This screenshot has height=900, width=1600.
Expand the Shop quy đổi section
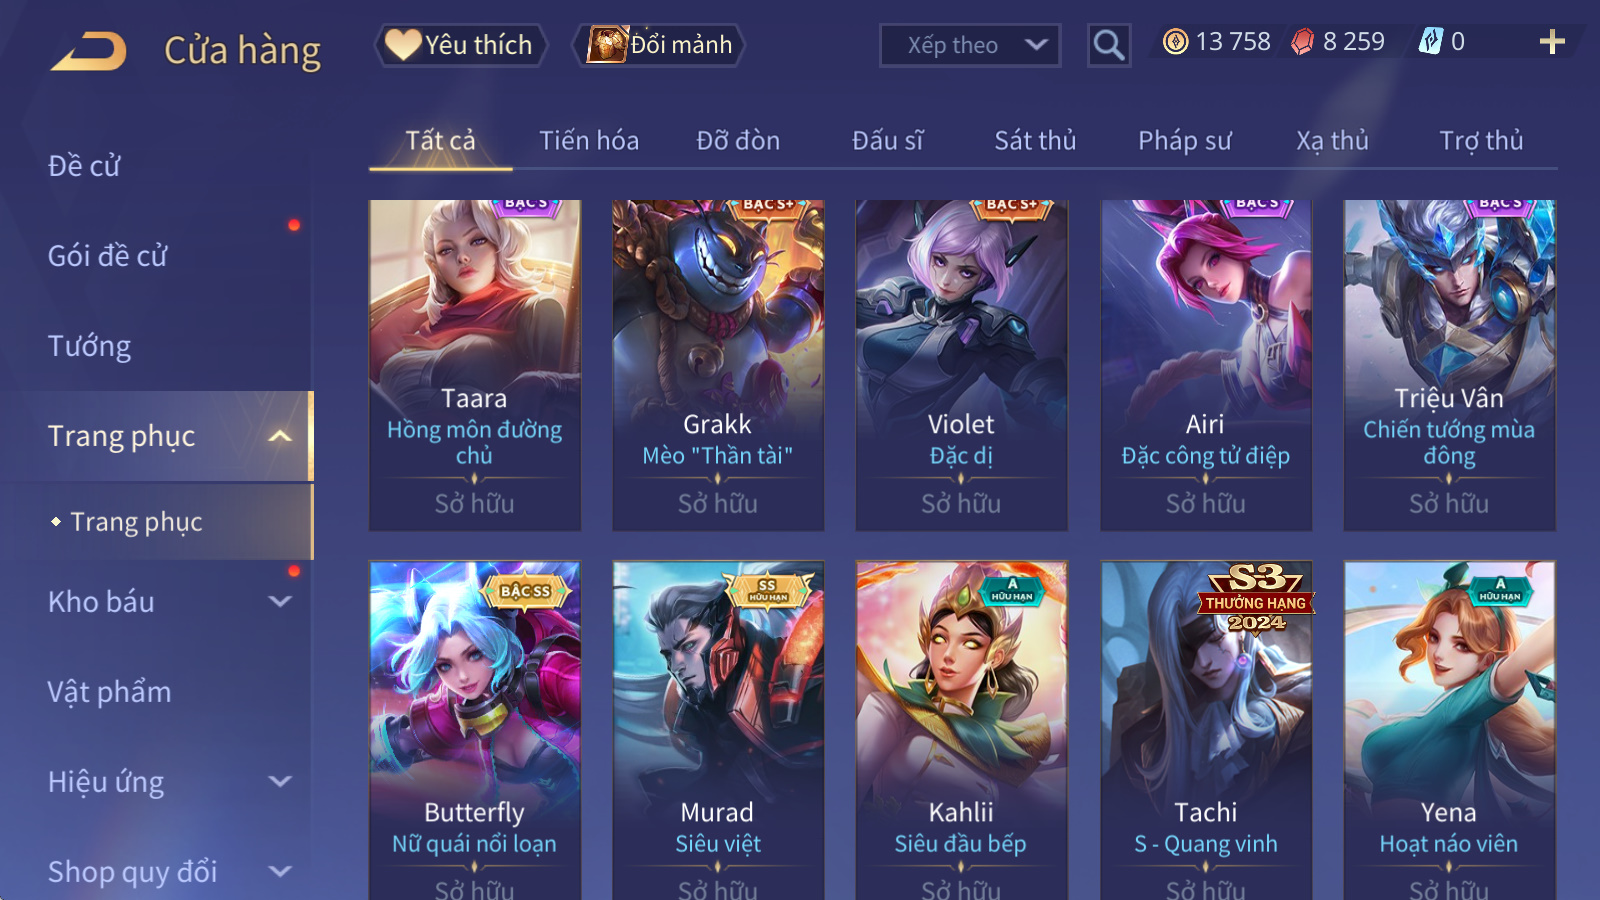click(281, 871)
